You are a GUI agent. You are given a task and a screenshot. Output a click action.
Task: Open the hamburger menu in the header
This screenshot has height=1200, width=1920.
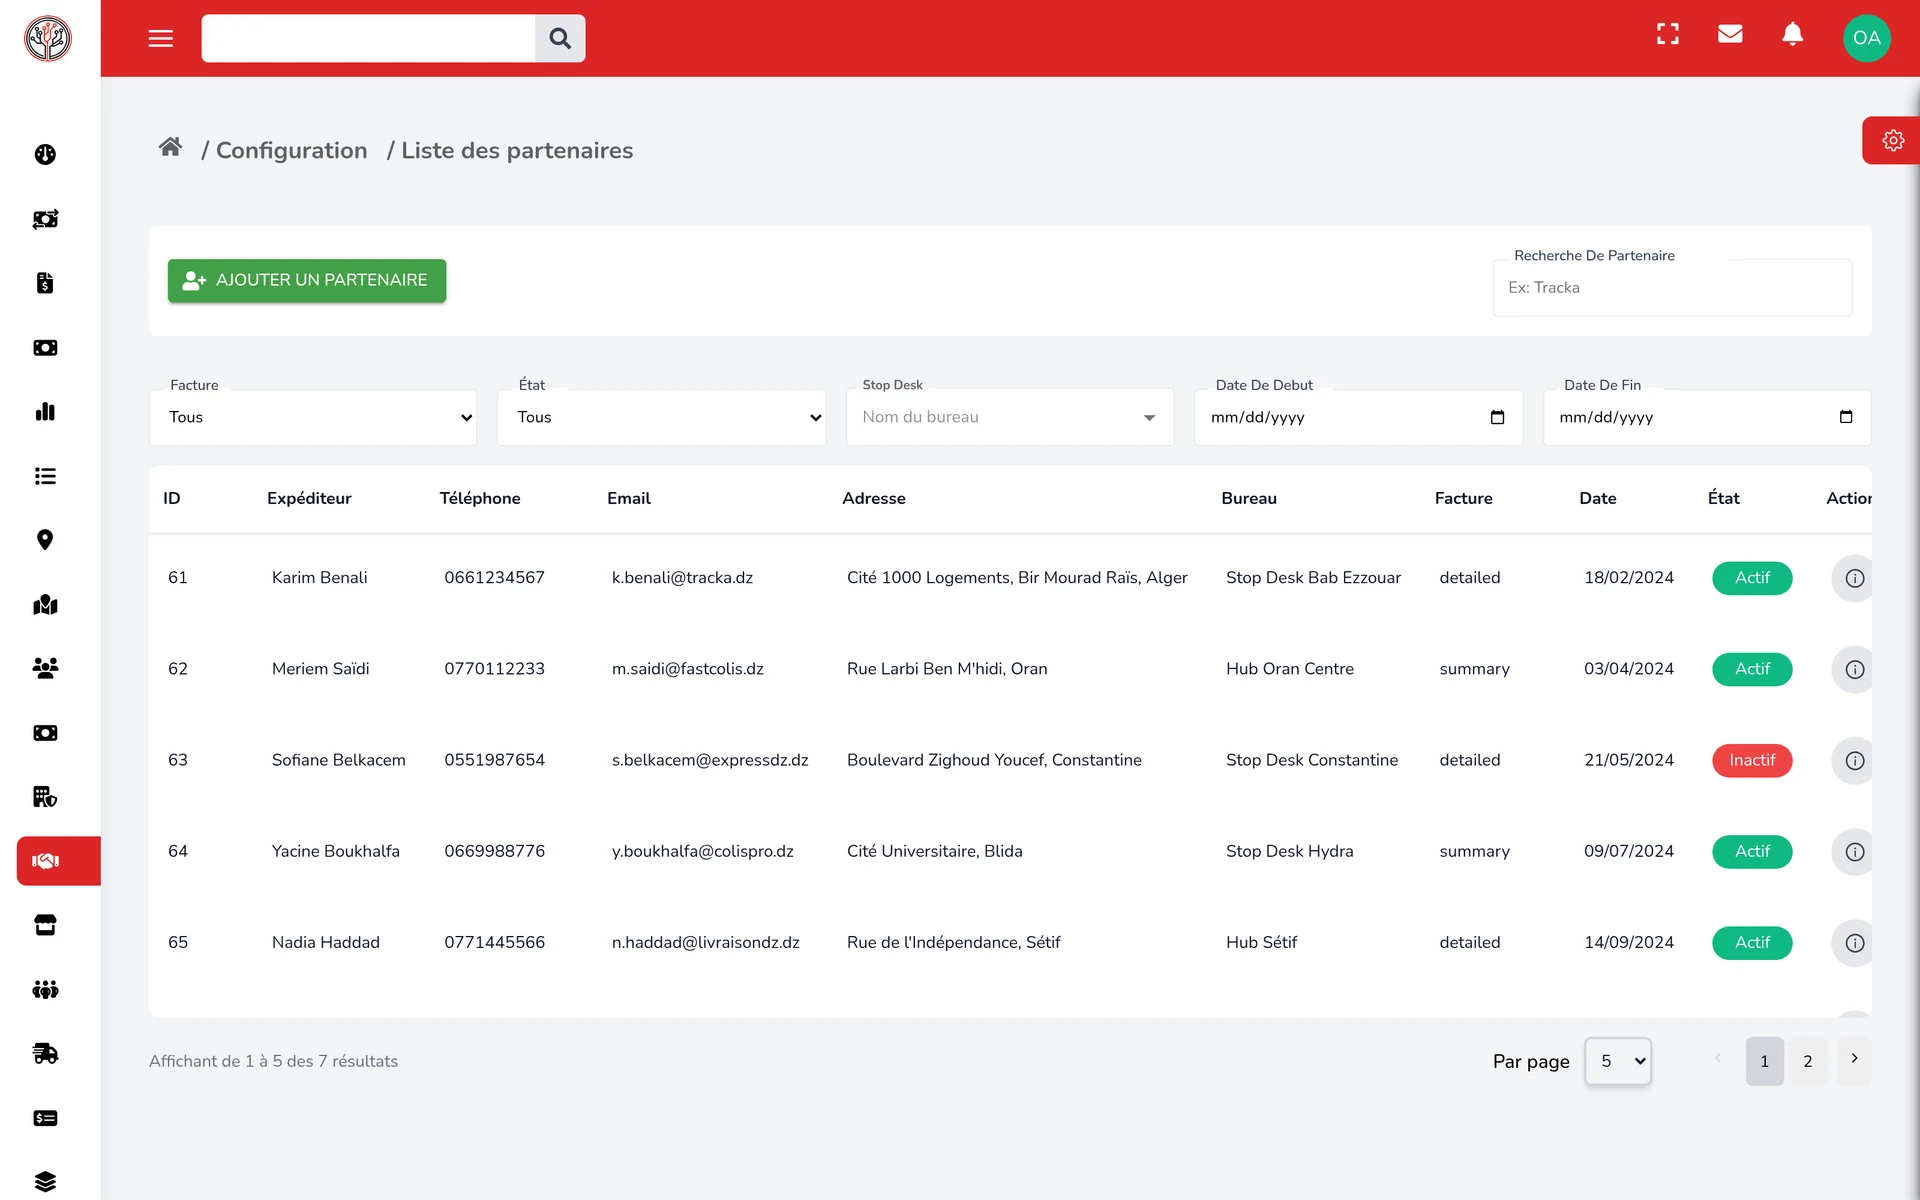coord(160,38)
